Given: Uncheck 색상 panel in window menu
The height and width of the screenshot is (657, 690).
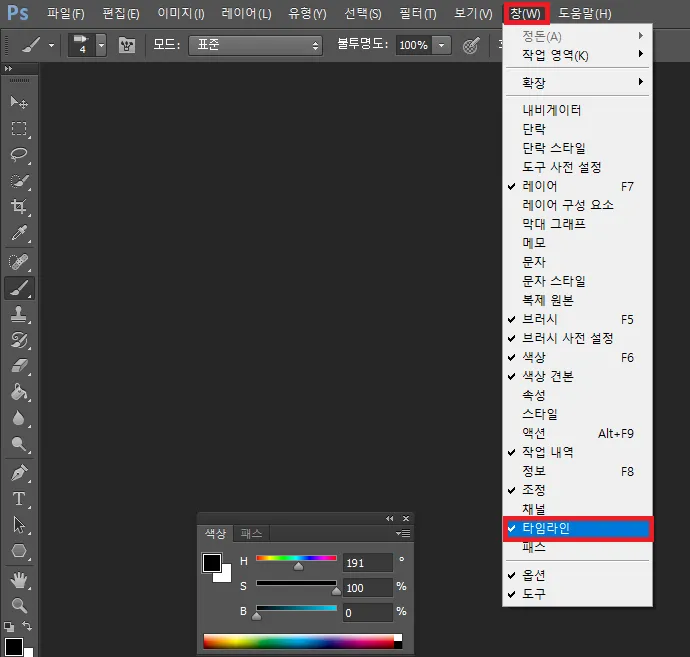Looking at the screenshot, I should [577, 357].
